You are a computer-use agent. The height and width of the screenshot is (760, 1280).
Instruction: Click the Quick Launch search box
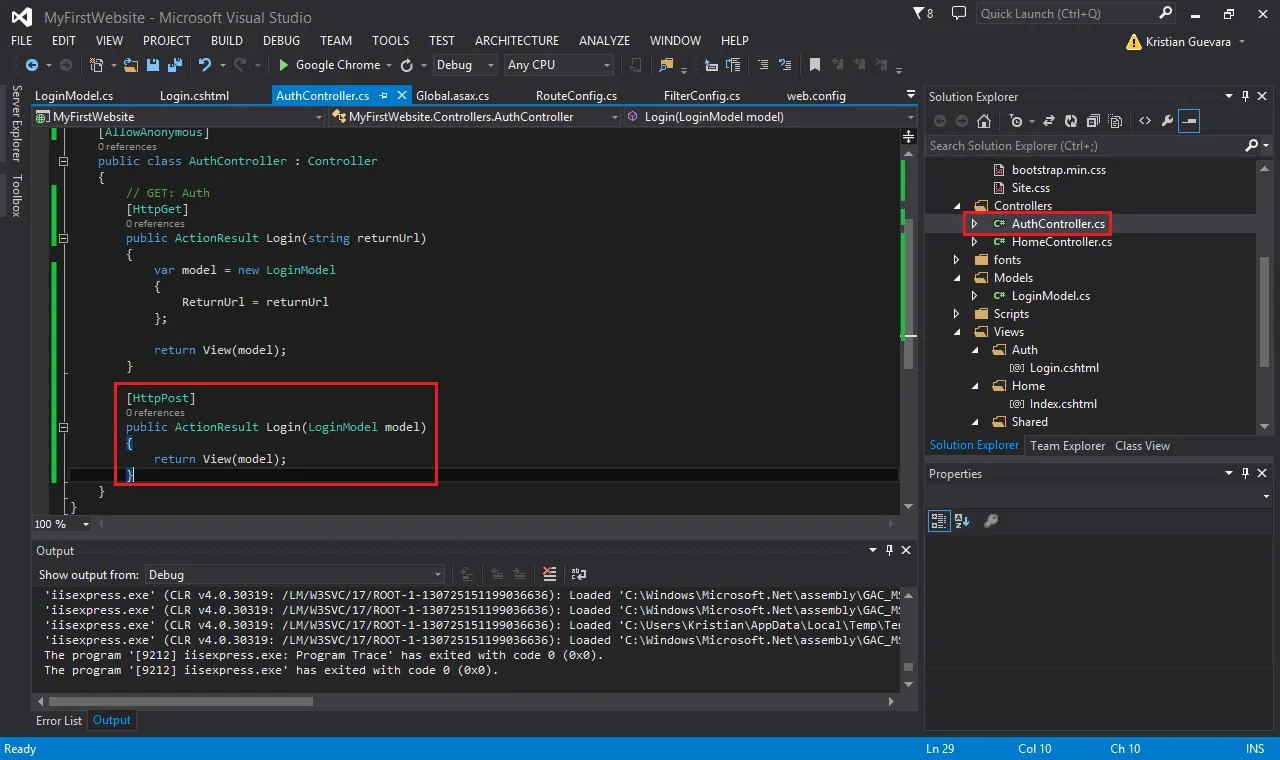coord(1067,14)
